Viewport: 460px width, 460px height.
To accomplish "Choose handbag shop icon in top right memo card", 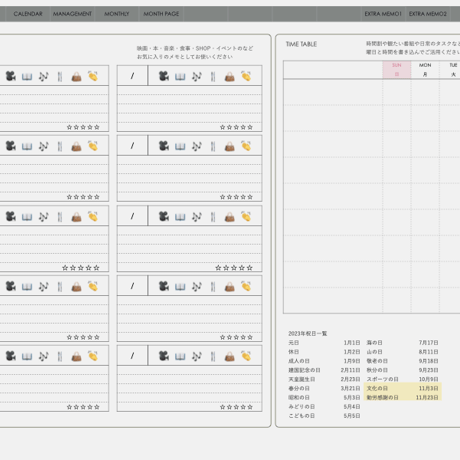I will (230, 77).
